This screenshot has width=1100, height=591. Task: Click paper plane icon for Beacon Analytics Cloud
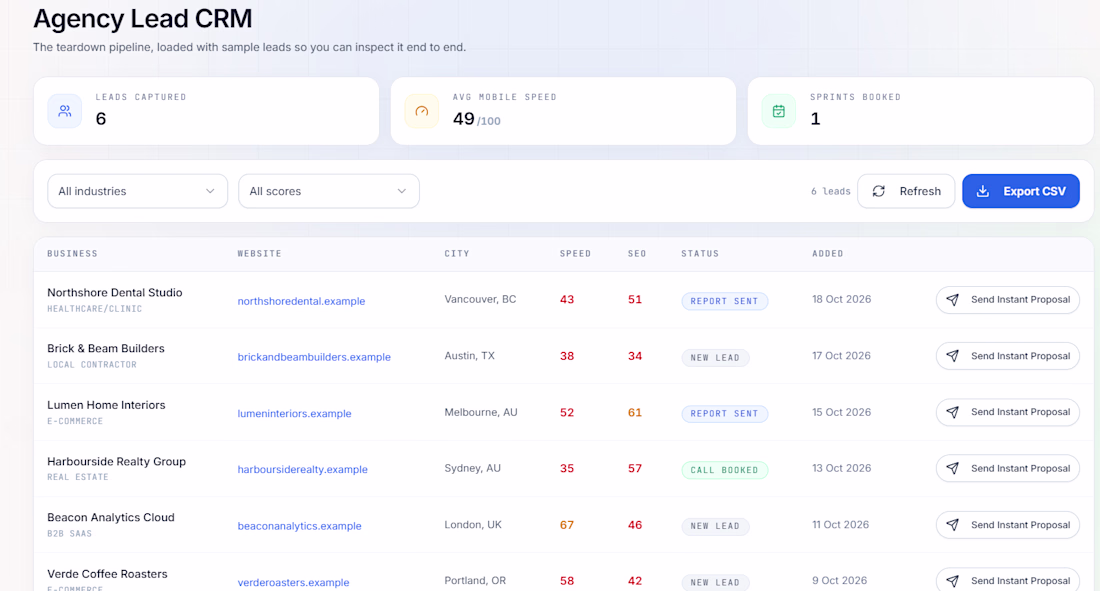pos(952,524)
